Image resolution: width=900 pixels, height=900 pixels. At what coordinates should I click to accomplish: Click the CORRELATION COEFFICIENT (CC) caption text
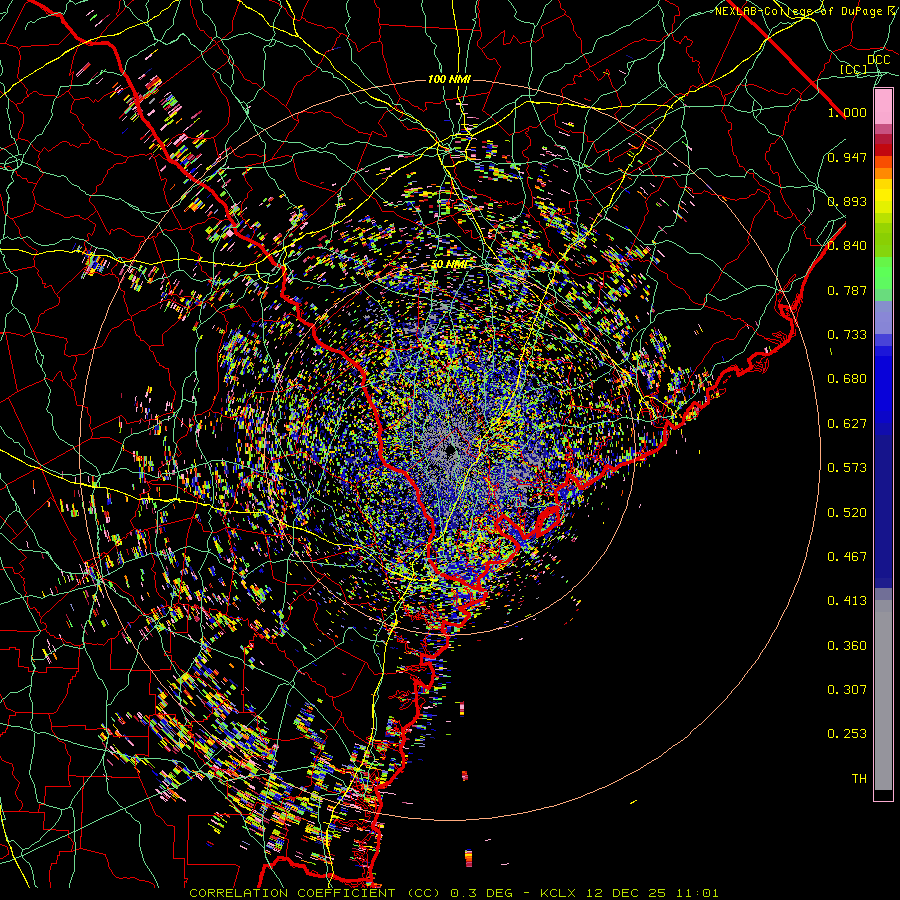coord(315,893)
